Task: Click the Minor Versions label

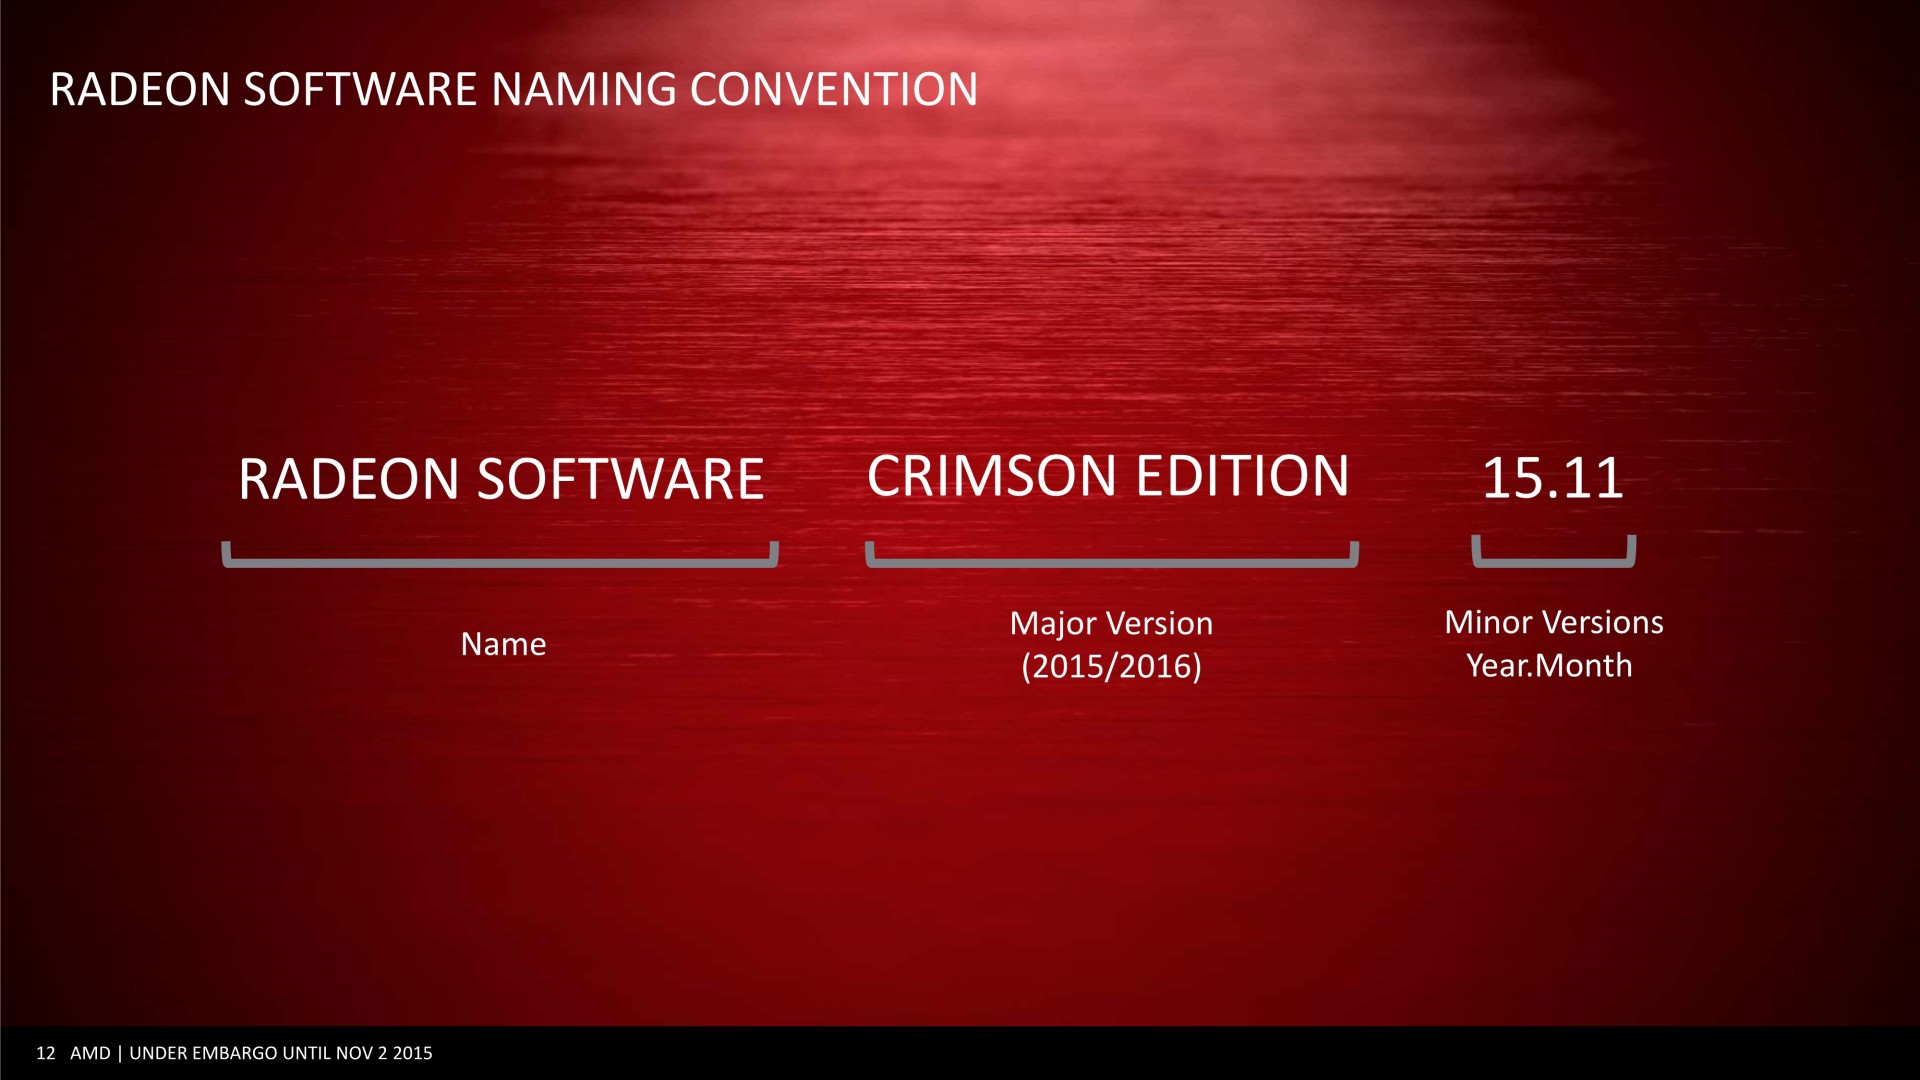Action: [1553, 623]
